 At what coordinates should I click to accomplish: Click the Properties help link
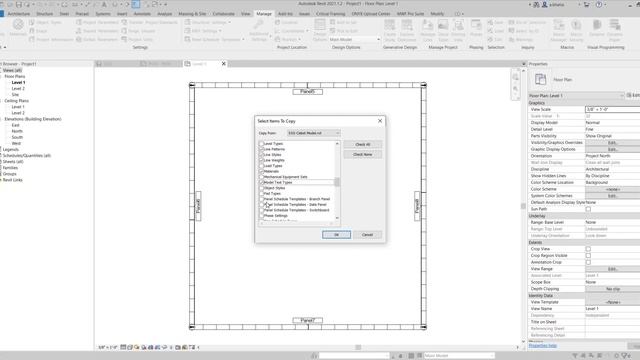[542, 346]
